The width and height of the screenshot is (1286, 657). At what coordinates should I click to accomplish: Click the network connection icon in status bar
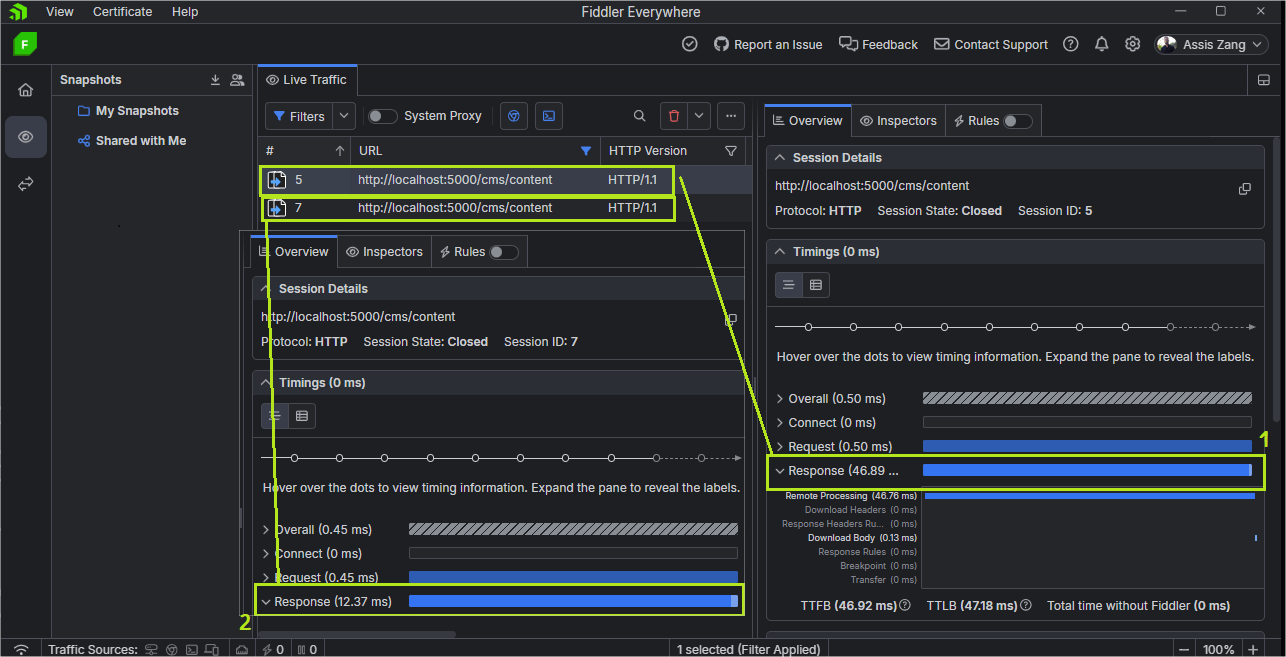(21, 649)
